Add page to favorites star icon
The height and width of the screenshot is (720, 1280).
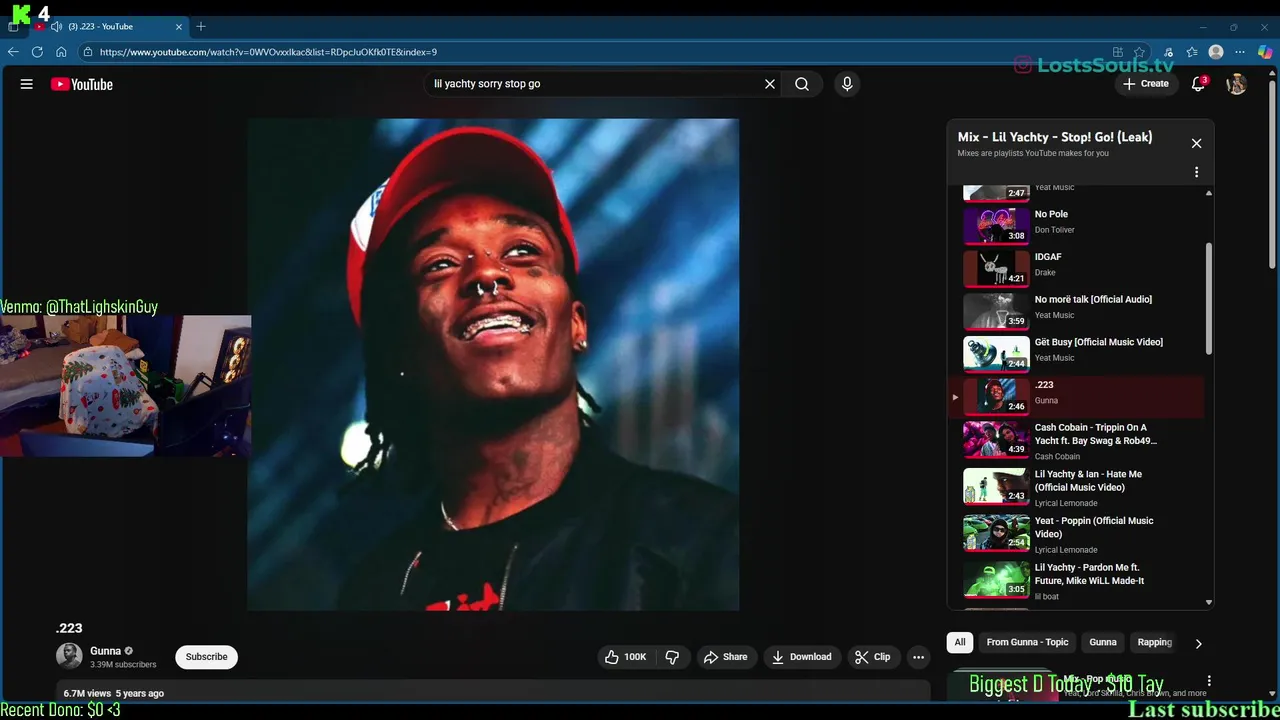[x=1139, y=52]
